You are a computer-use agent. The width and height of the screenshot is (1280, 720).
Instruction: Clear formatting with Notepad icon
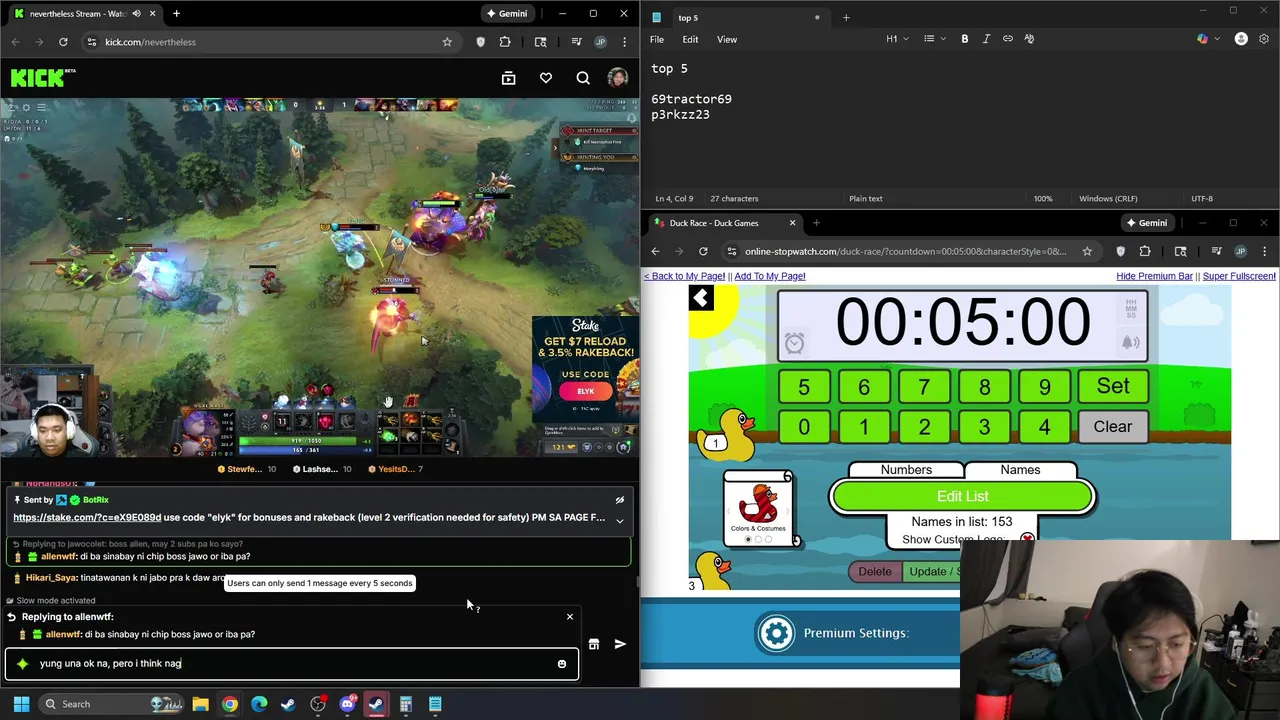1029,39
